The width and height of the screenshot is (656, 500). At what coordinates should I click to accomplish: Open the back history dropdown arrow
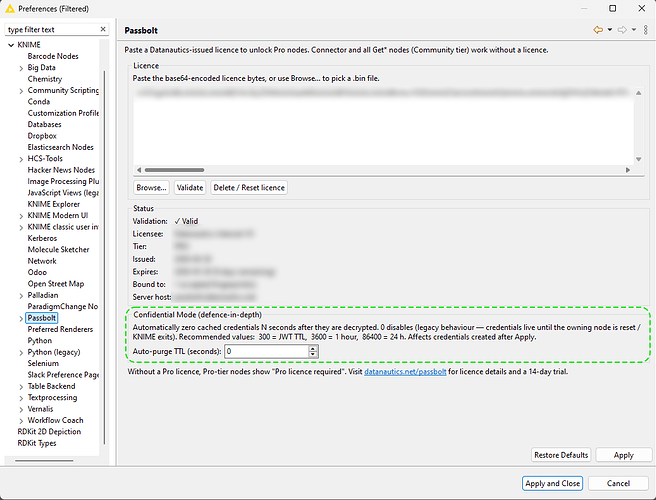pos(610,30)
